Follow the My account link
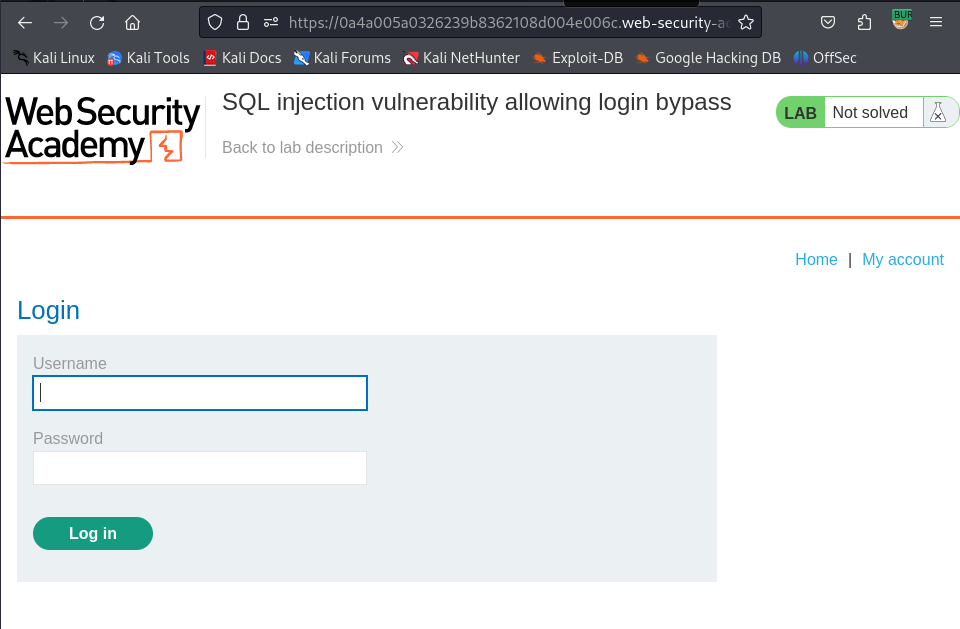The height and width of the screenshot is (629, 960). point(902,260)
